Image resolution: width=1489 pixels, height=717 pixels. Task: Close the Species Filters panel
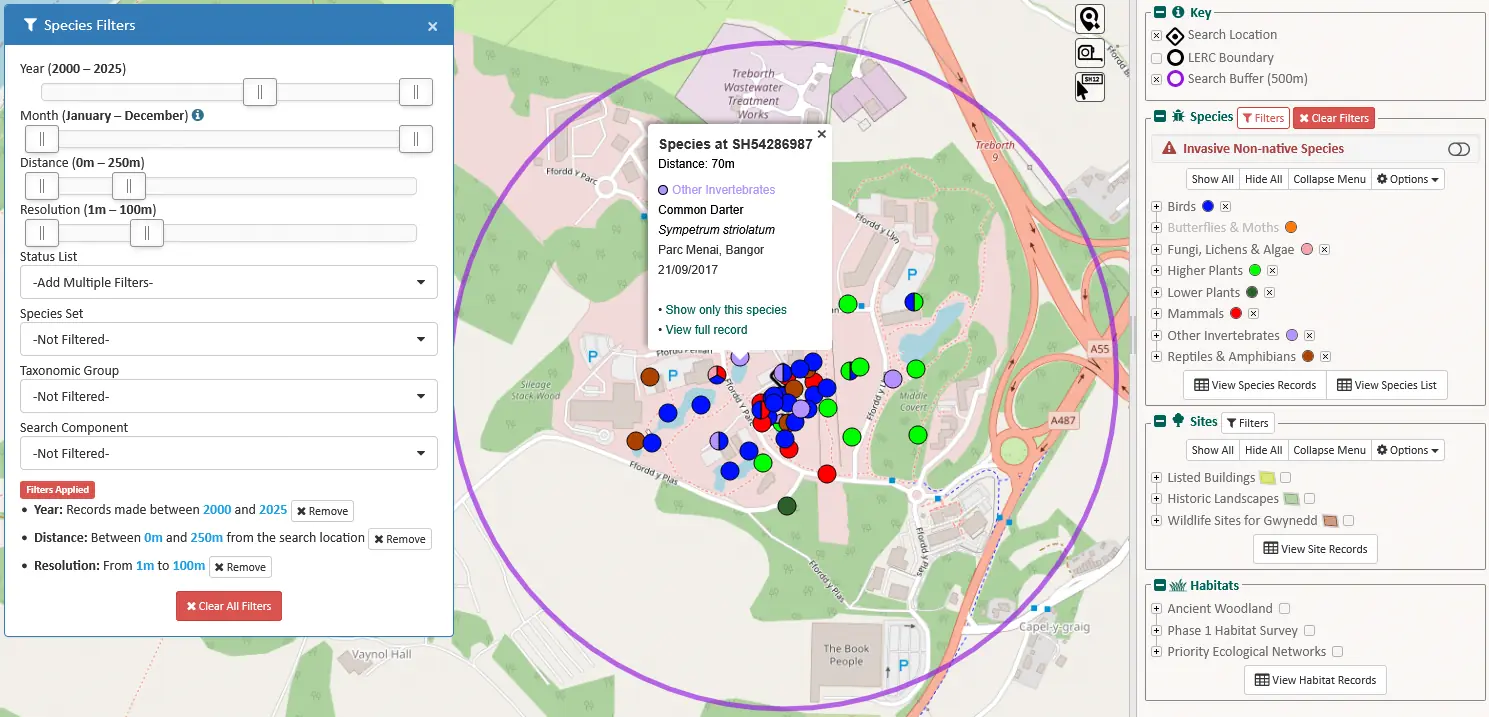tap(432, 27)
